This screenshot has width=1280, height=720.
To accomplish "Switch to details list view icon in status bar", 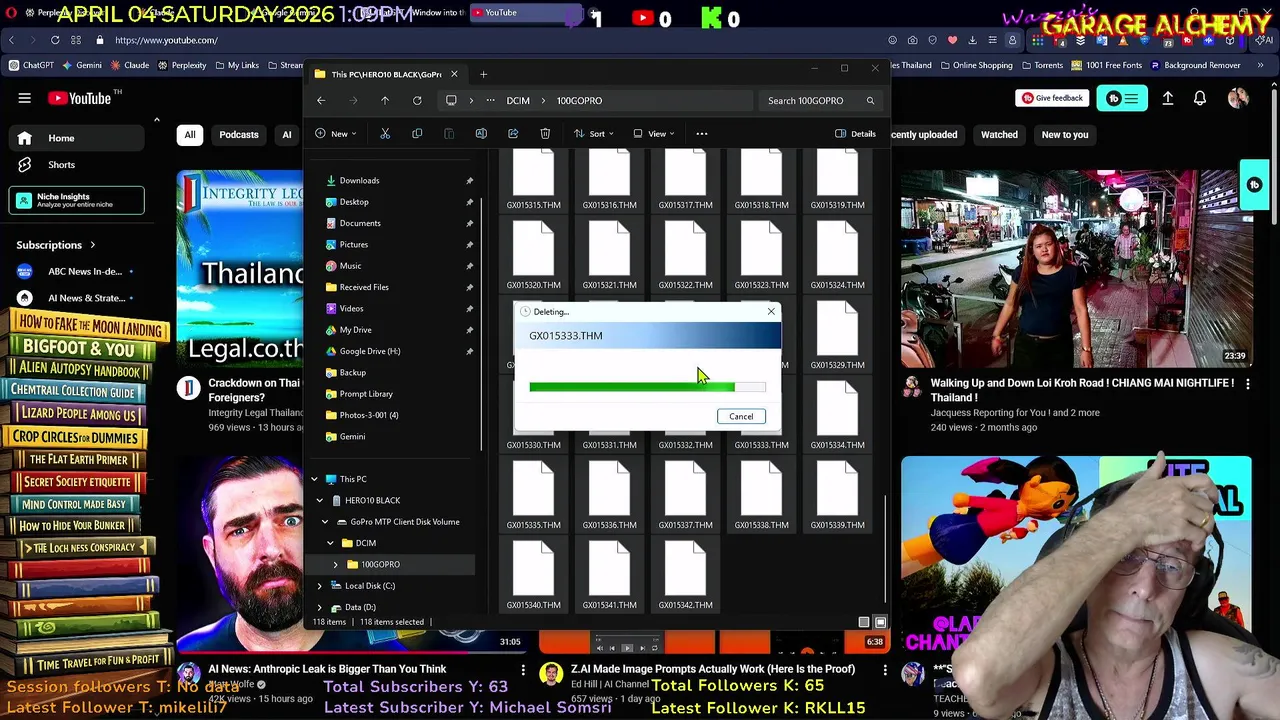I will coord(864,622).
